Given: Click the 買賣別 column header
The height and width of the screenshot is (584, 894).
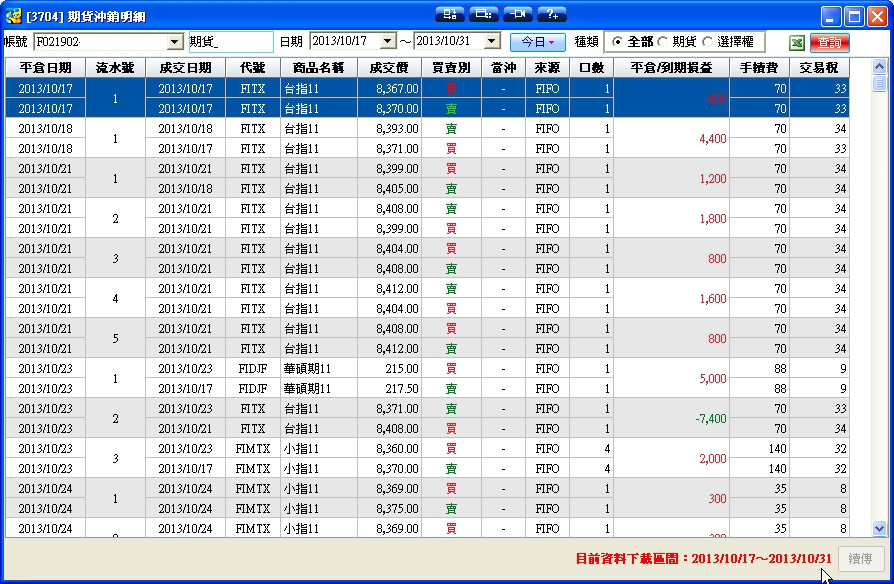Looking at the screenshot, I should tap(452, 68).
